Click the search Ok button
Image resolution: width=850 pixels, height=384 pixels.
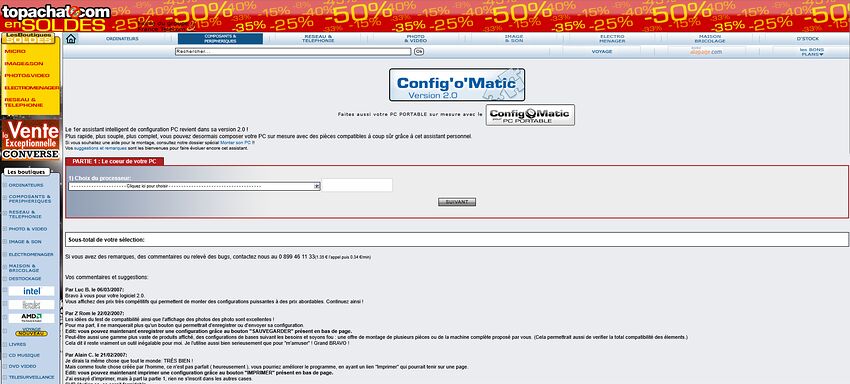pyautogui.click(x=418, y=52)
